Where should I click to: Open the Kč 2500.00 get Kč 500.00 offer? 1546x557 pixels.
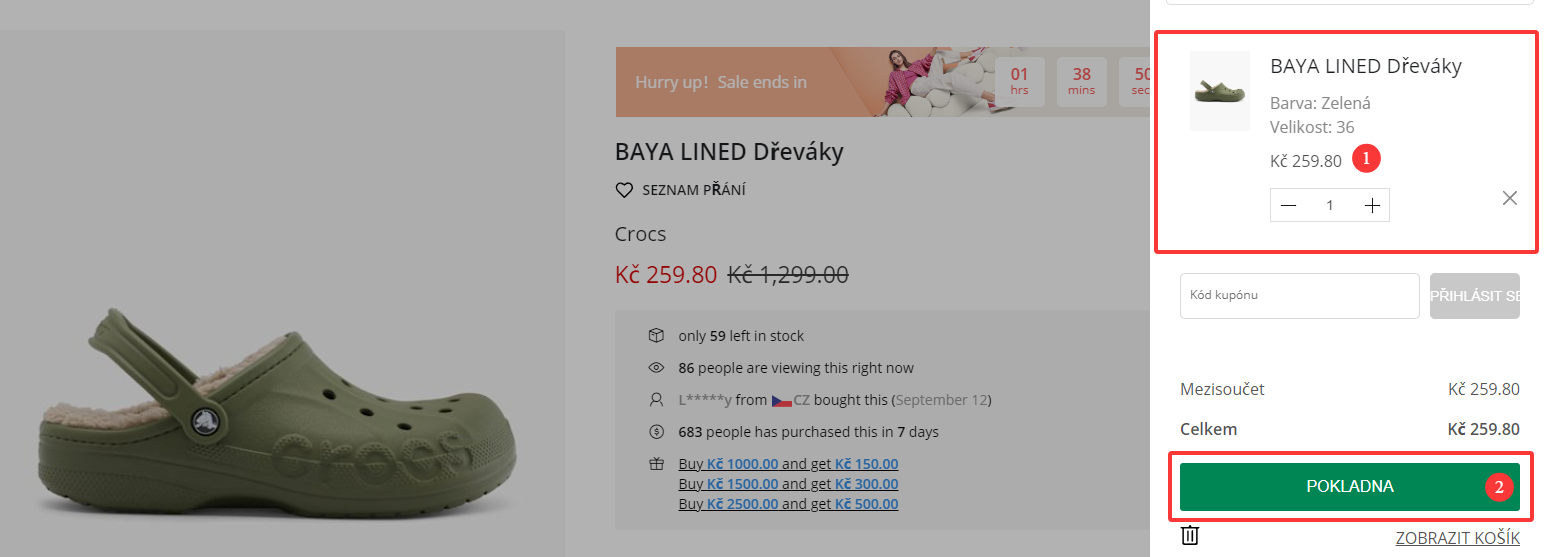coord(788,504)
